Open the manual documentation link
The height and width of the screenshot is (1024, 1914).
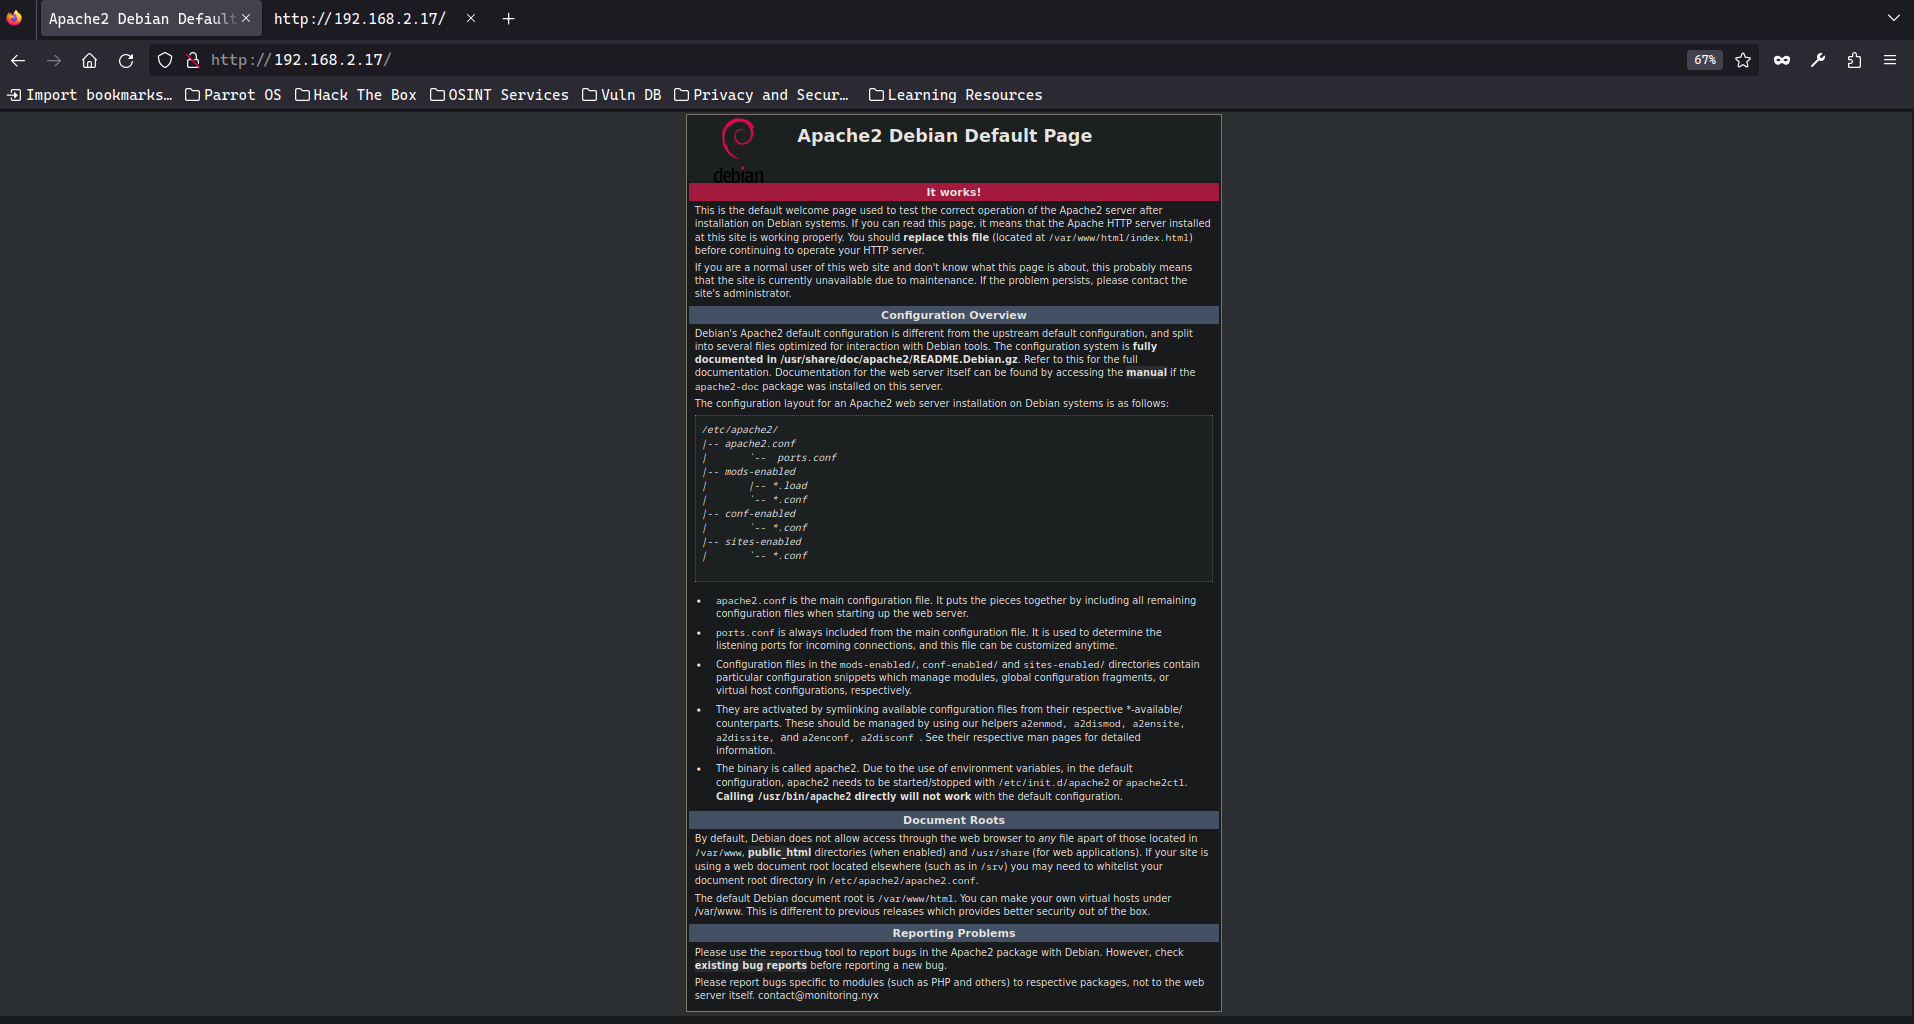1146,373
